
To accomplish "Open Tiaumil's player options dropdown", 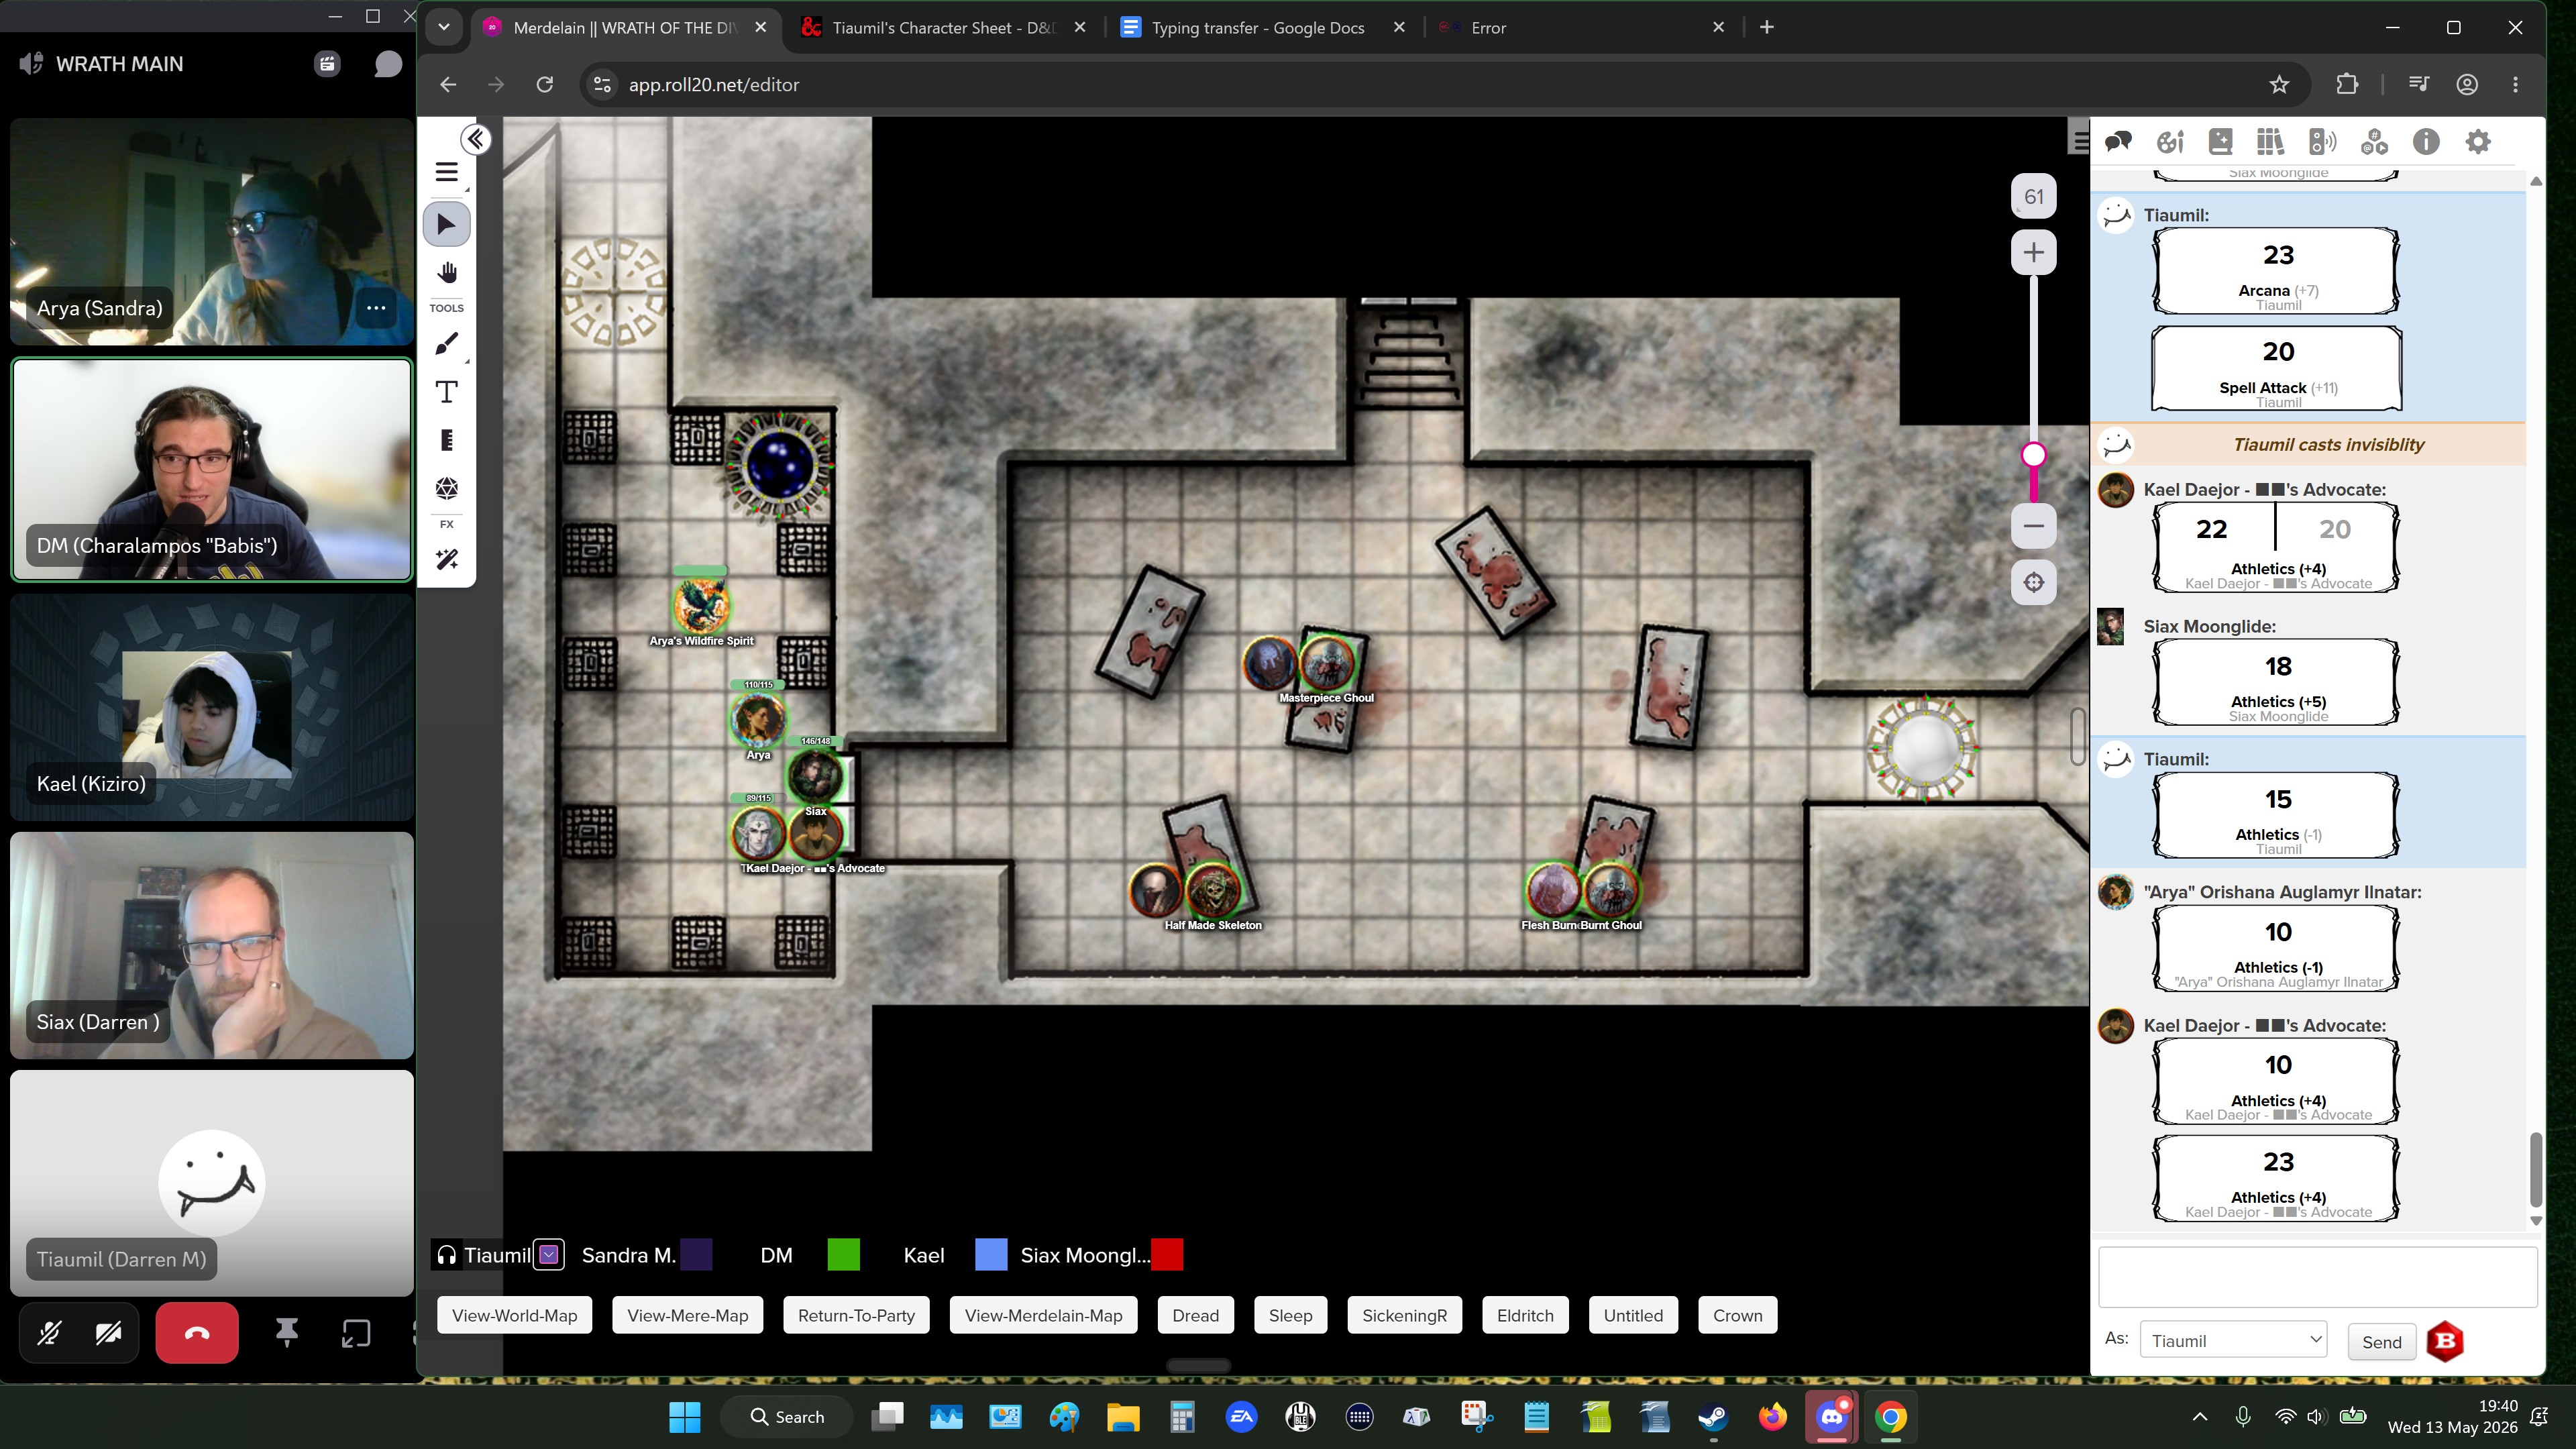I will (549, 1254).
